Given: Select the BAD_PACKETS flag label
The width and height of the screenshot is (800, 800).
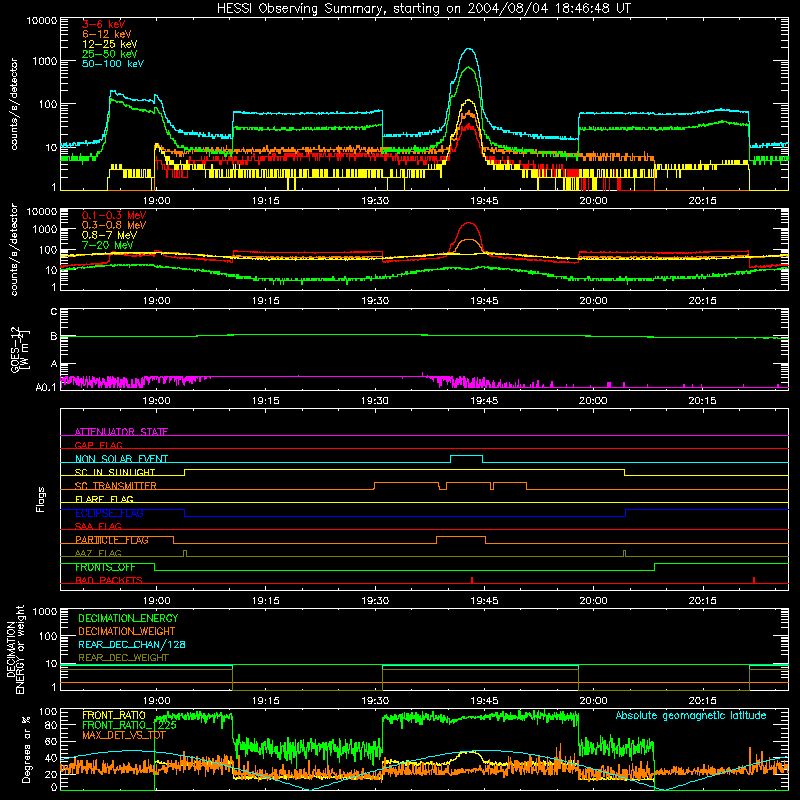Looking at the screenshot, I should click(x=108, y=580).
